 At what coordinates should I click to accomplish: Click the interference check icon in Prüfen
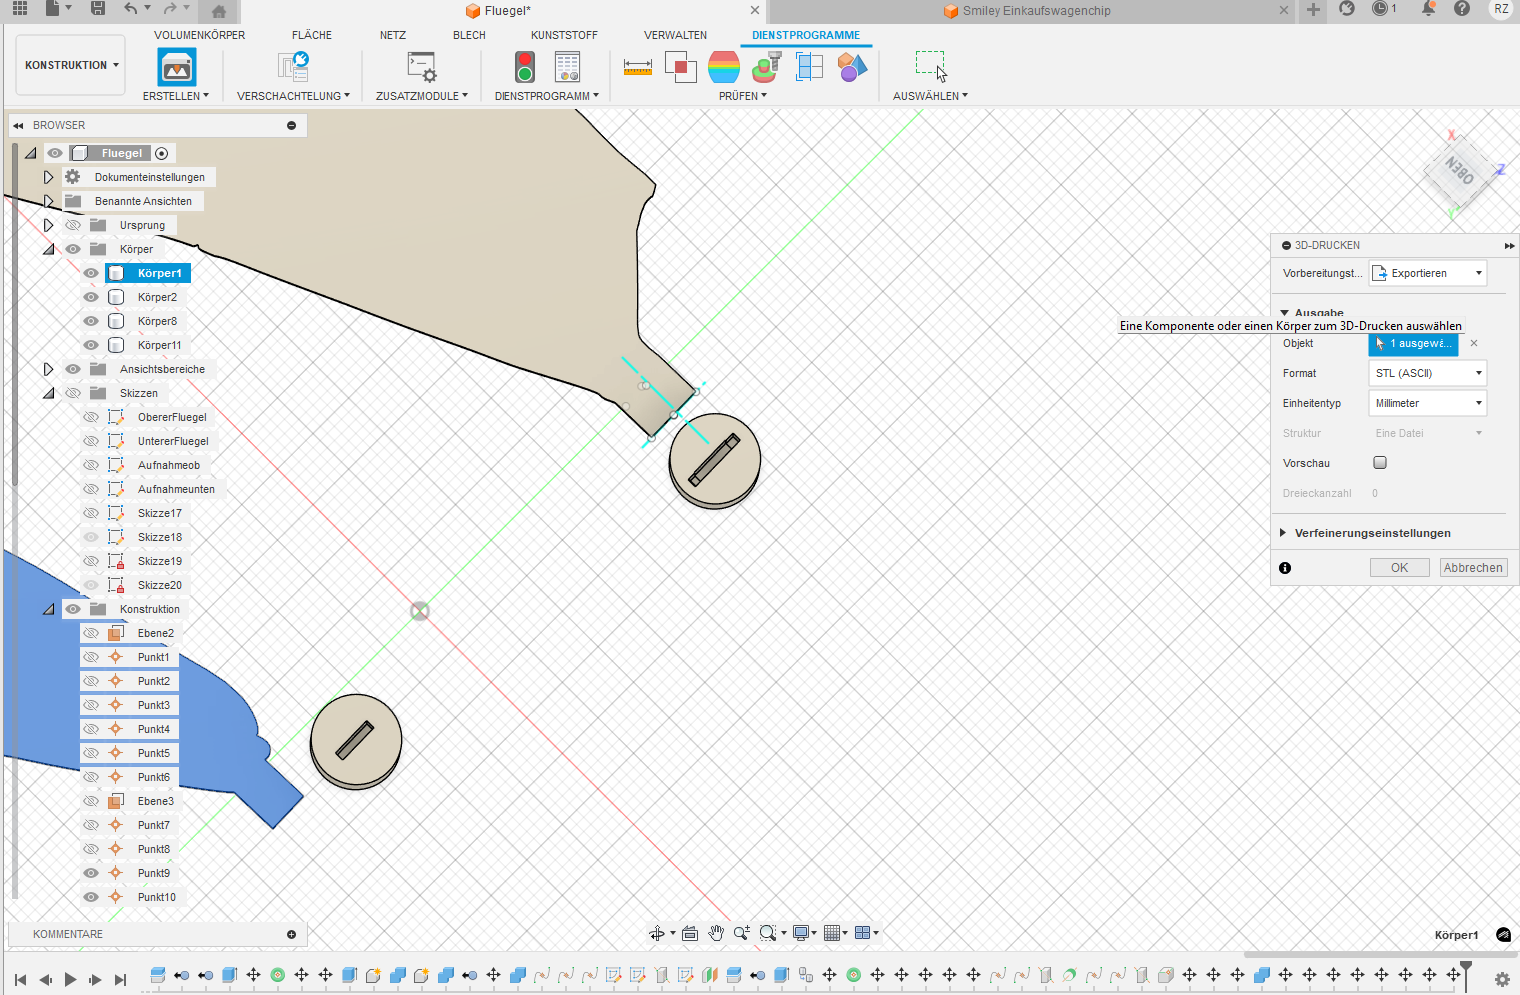coord(680,68)
